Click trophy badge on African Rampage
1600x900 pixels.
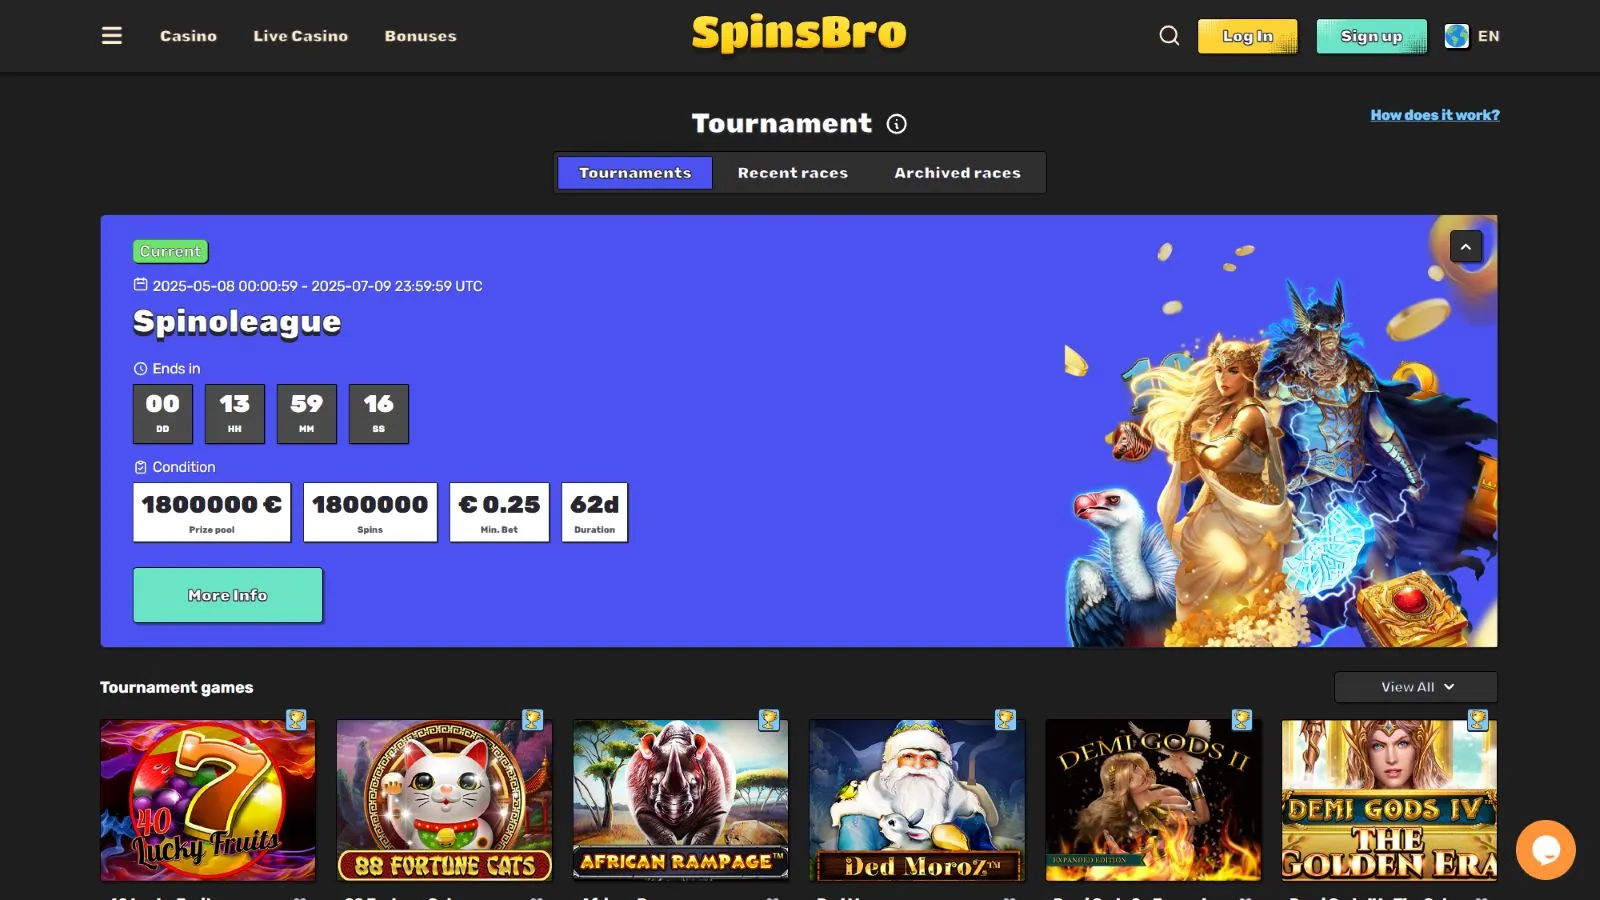769,719
